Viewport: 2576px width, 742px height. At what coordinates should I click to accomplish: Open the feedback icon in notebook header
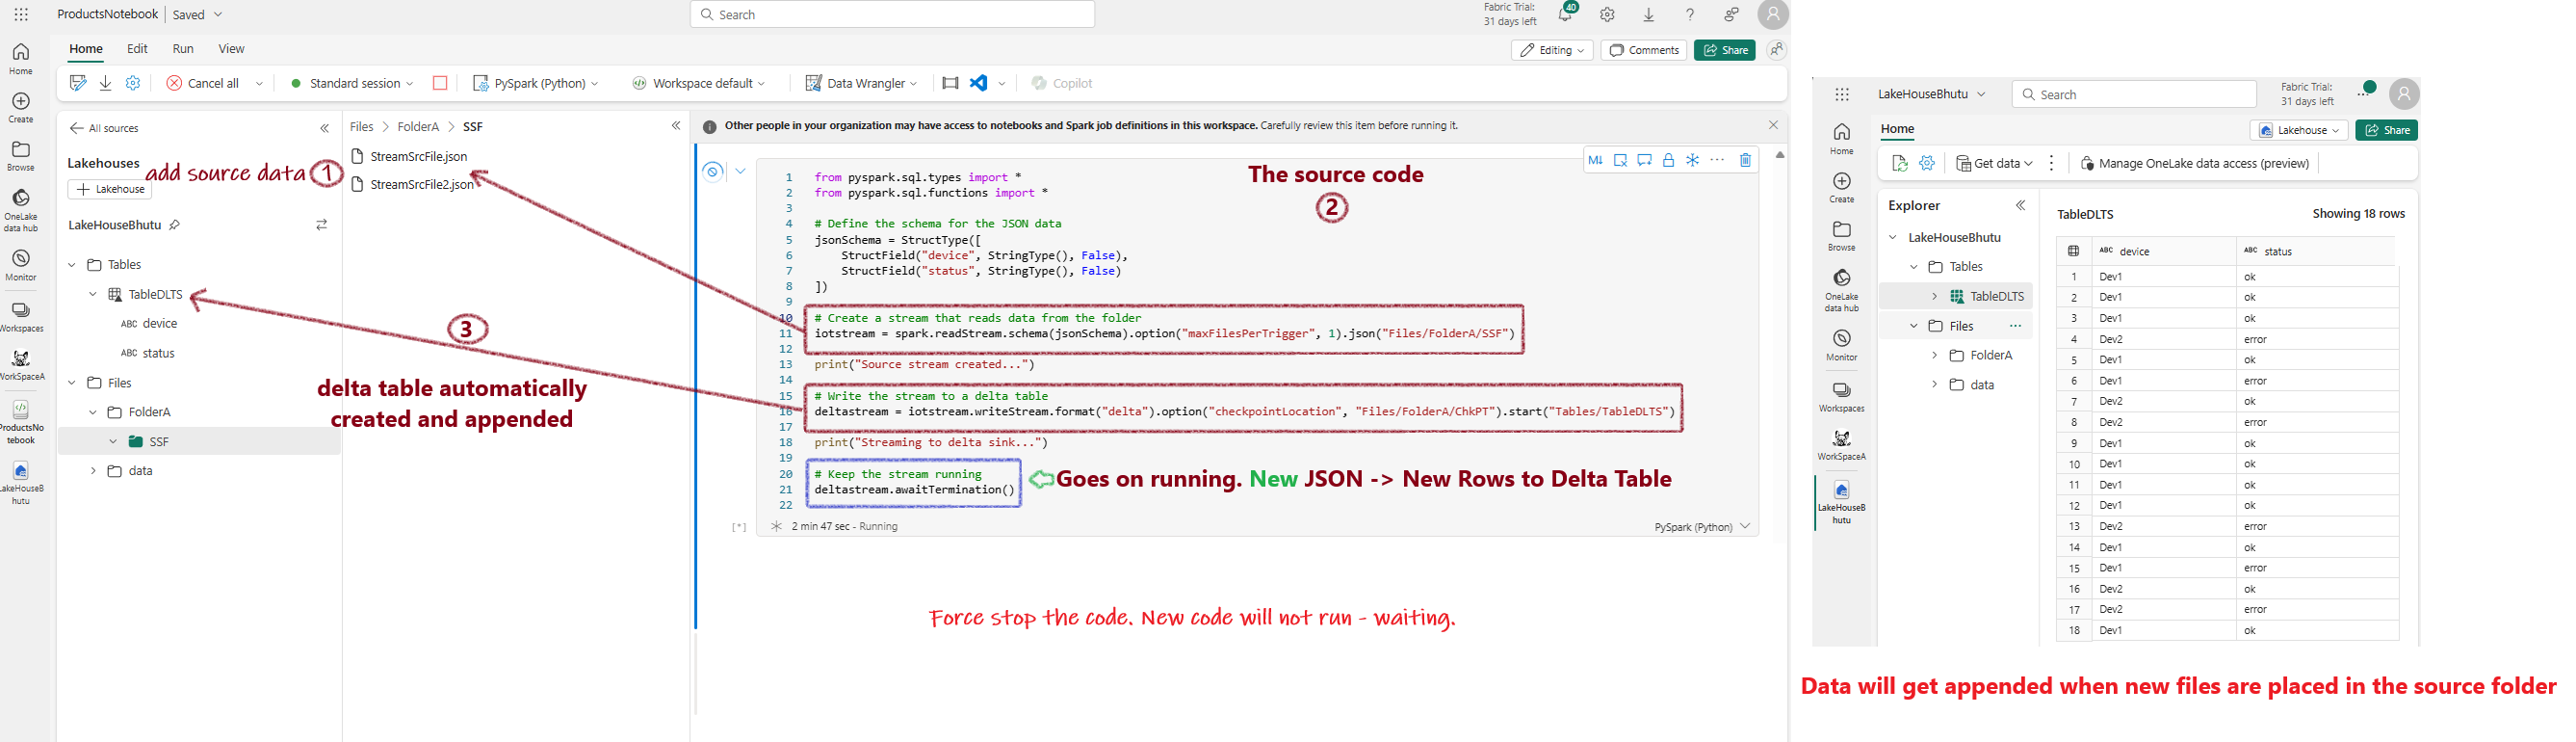tap(1731, 15)
